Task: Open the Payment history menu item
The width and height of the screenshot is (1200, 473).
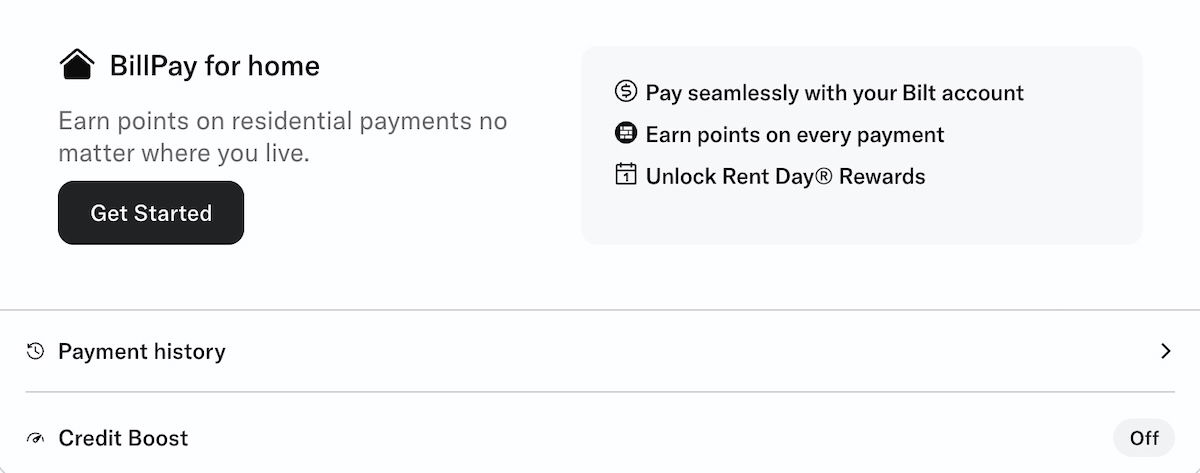Action: (142, 351)
